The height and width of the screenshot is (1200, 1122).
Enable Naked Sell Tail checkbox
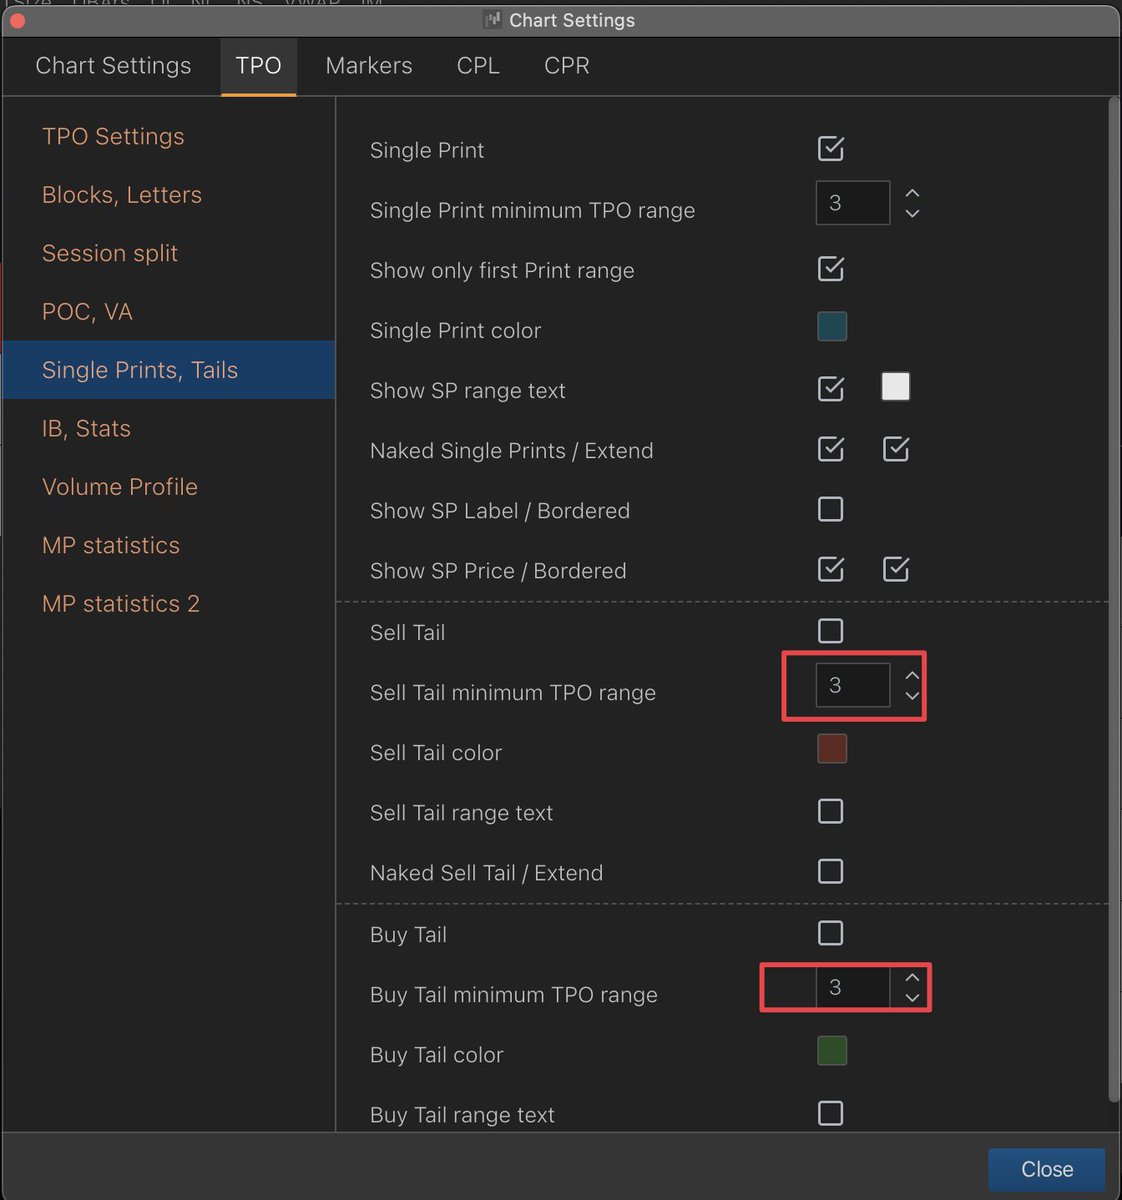pyautogui.click(x=831, y=871)
